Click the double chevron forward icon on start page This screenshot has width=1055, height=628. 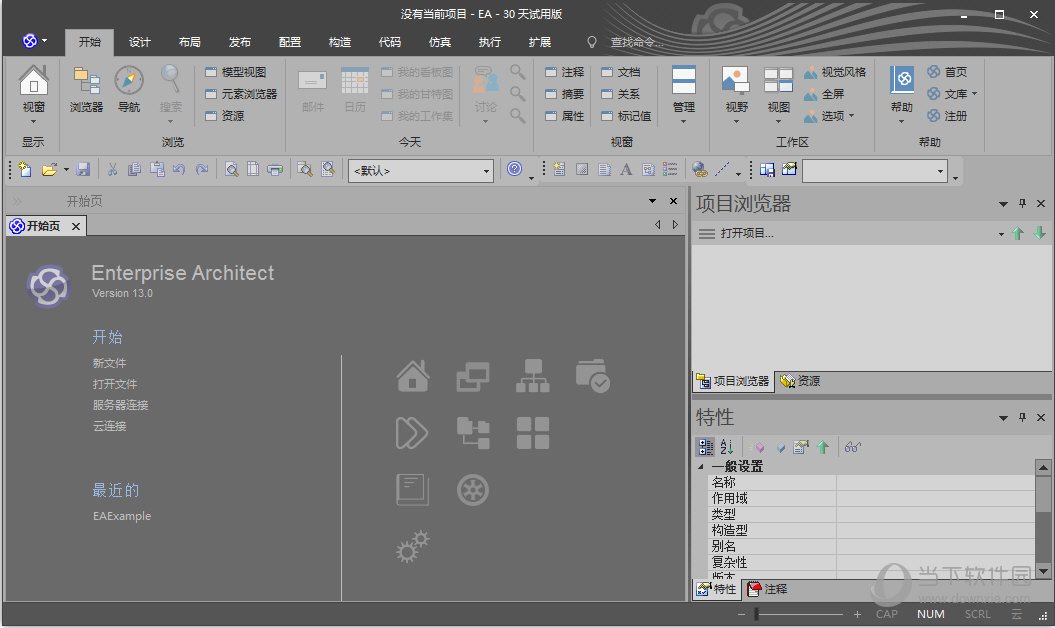[x=412, y=433]
